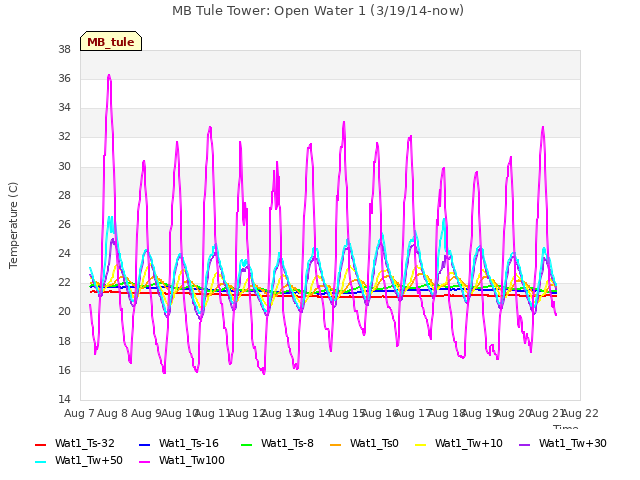Click the red Wat1_Ts-32 legend swatch
640x480 pixels.
click(x=40, y=444)
